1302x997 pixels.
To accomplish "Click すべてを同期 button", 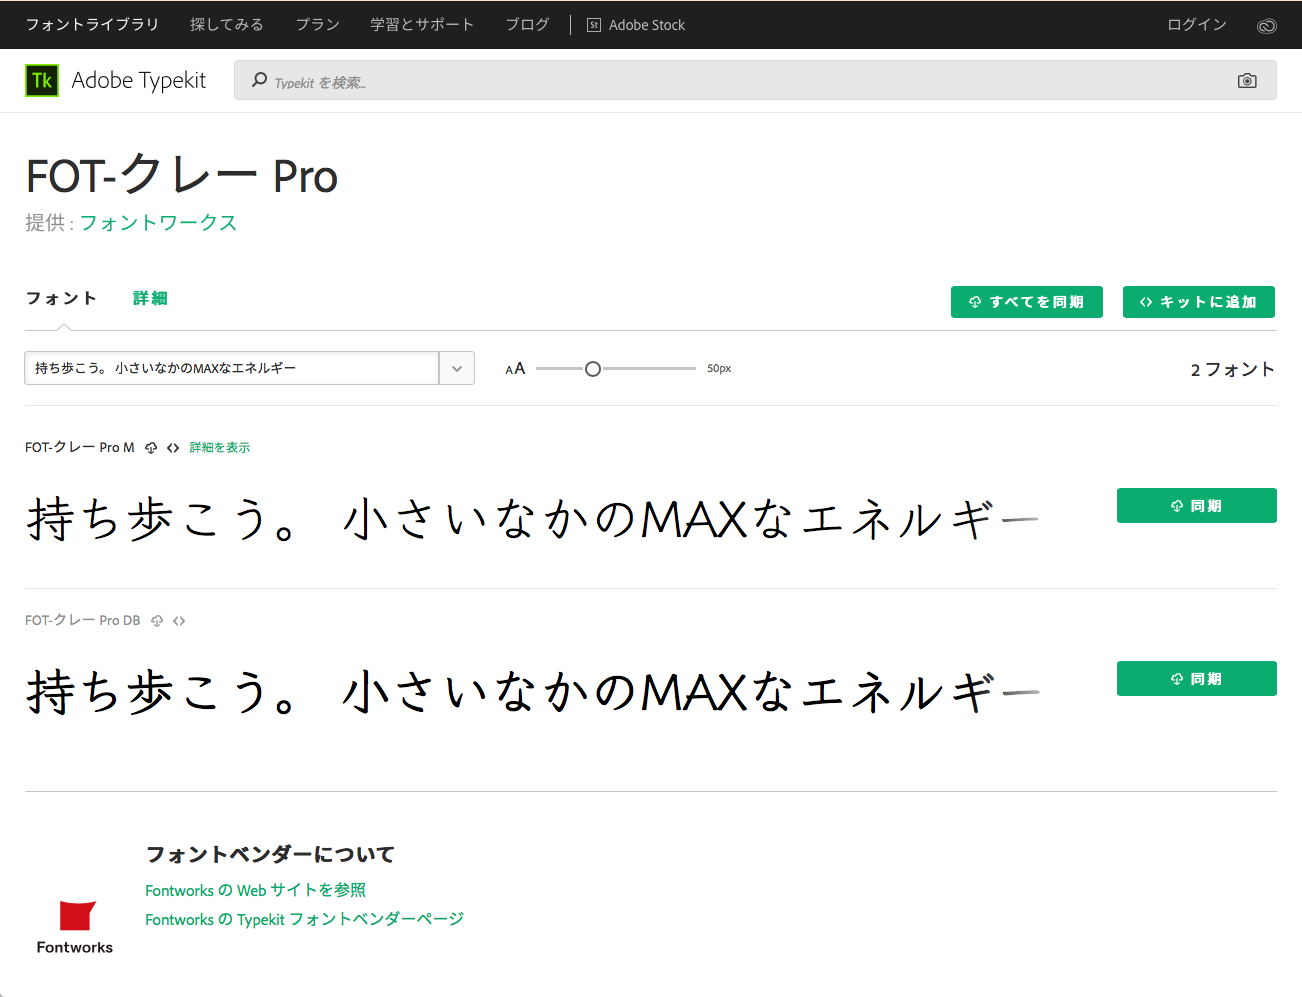I will 1027,302.
